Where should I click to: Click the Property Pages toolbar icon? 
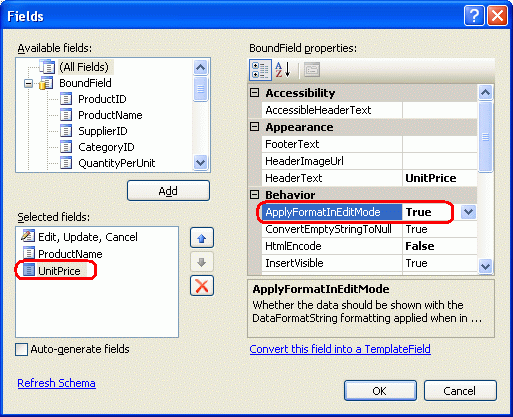pyautogui.click(x=312, y=70)
